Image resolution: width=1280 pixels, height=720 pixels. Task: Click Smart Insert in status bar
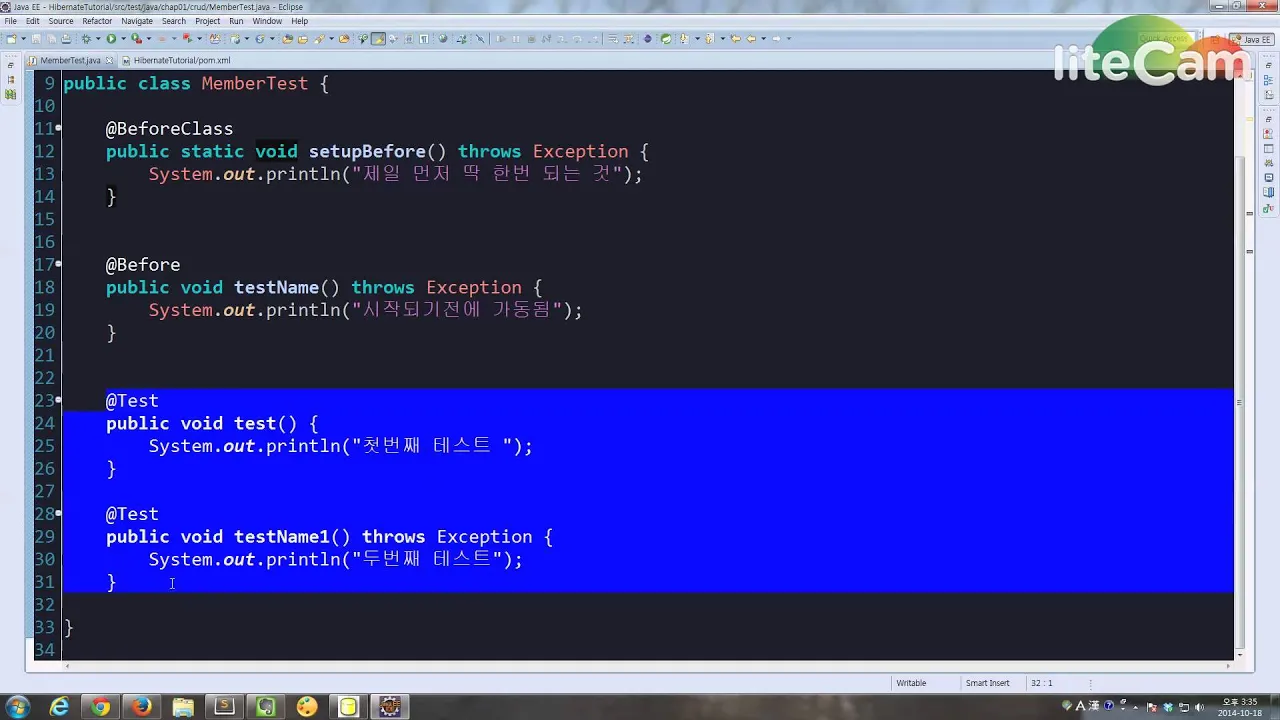(987, 683)
